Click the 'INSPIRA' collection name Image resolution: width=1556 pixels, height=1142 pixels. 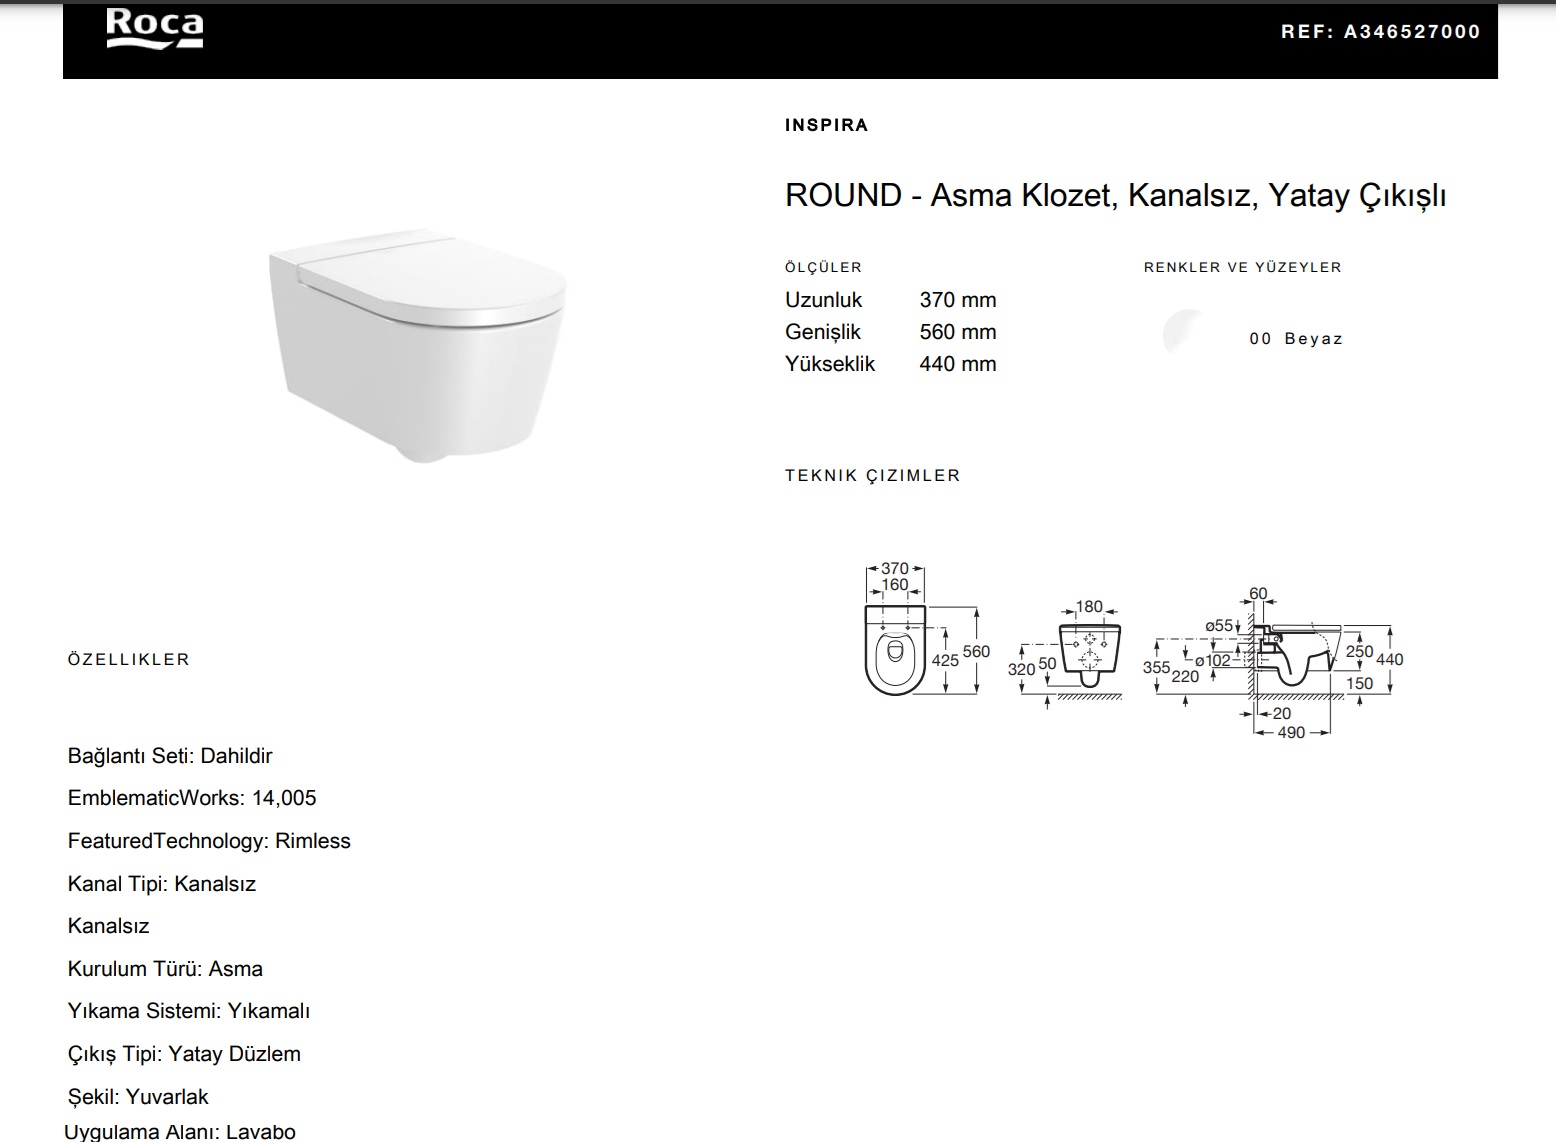pyautogui.click(x=826, y=125)
